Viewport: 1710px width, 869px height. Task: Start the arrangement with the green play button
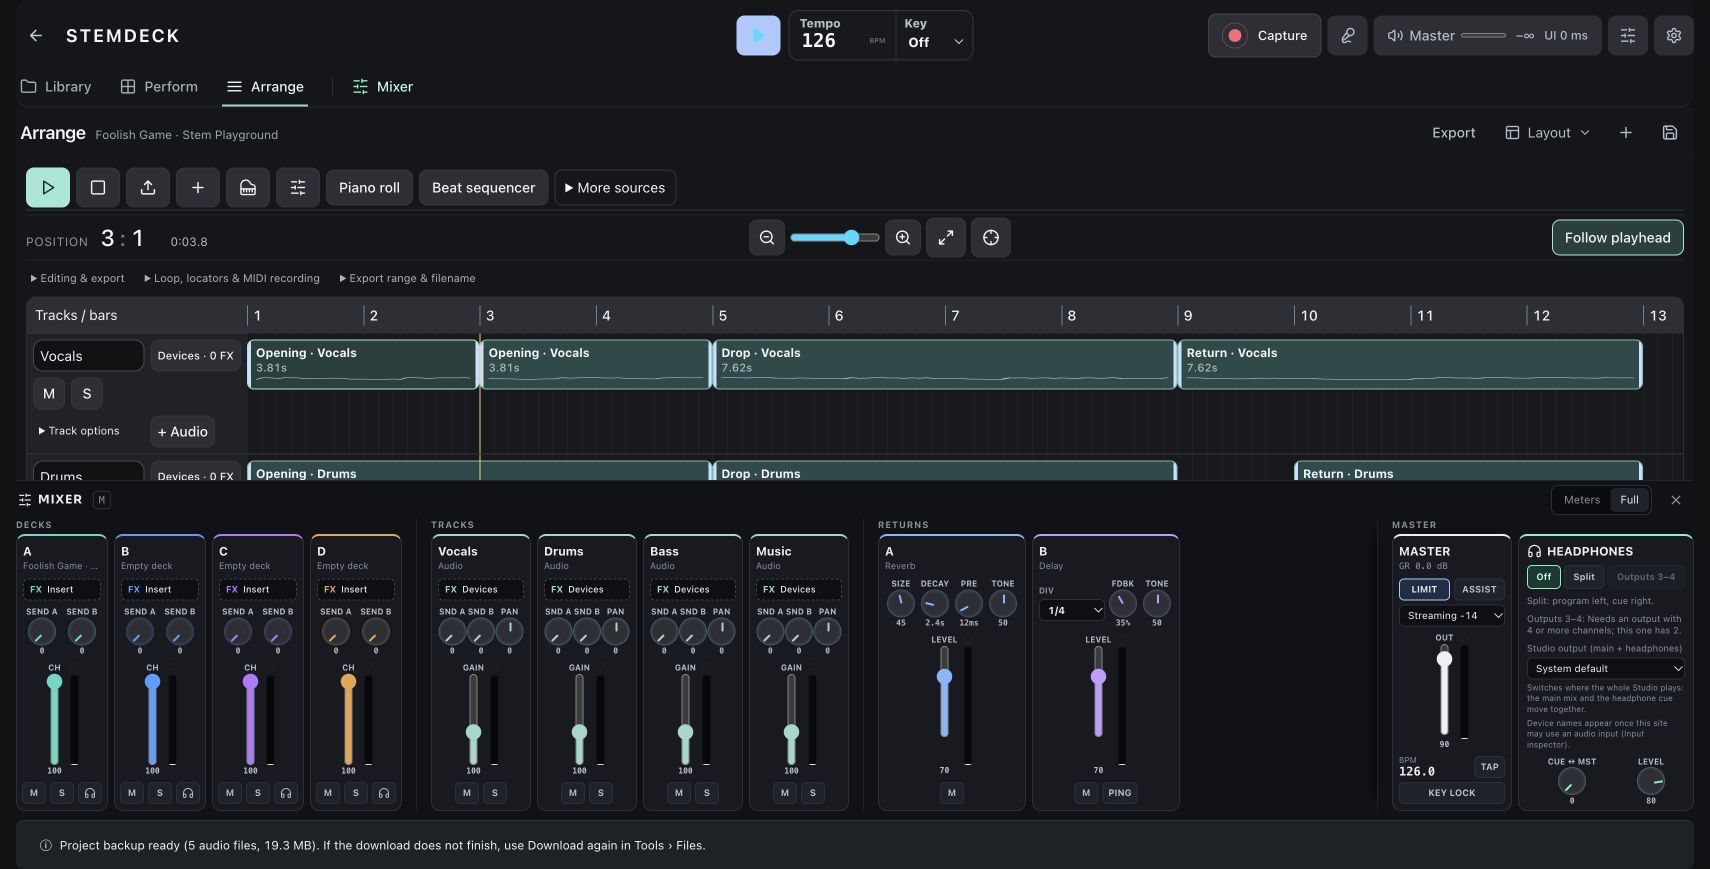click(x=48, y=187)
